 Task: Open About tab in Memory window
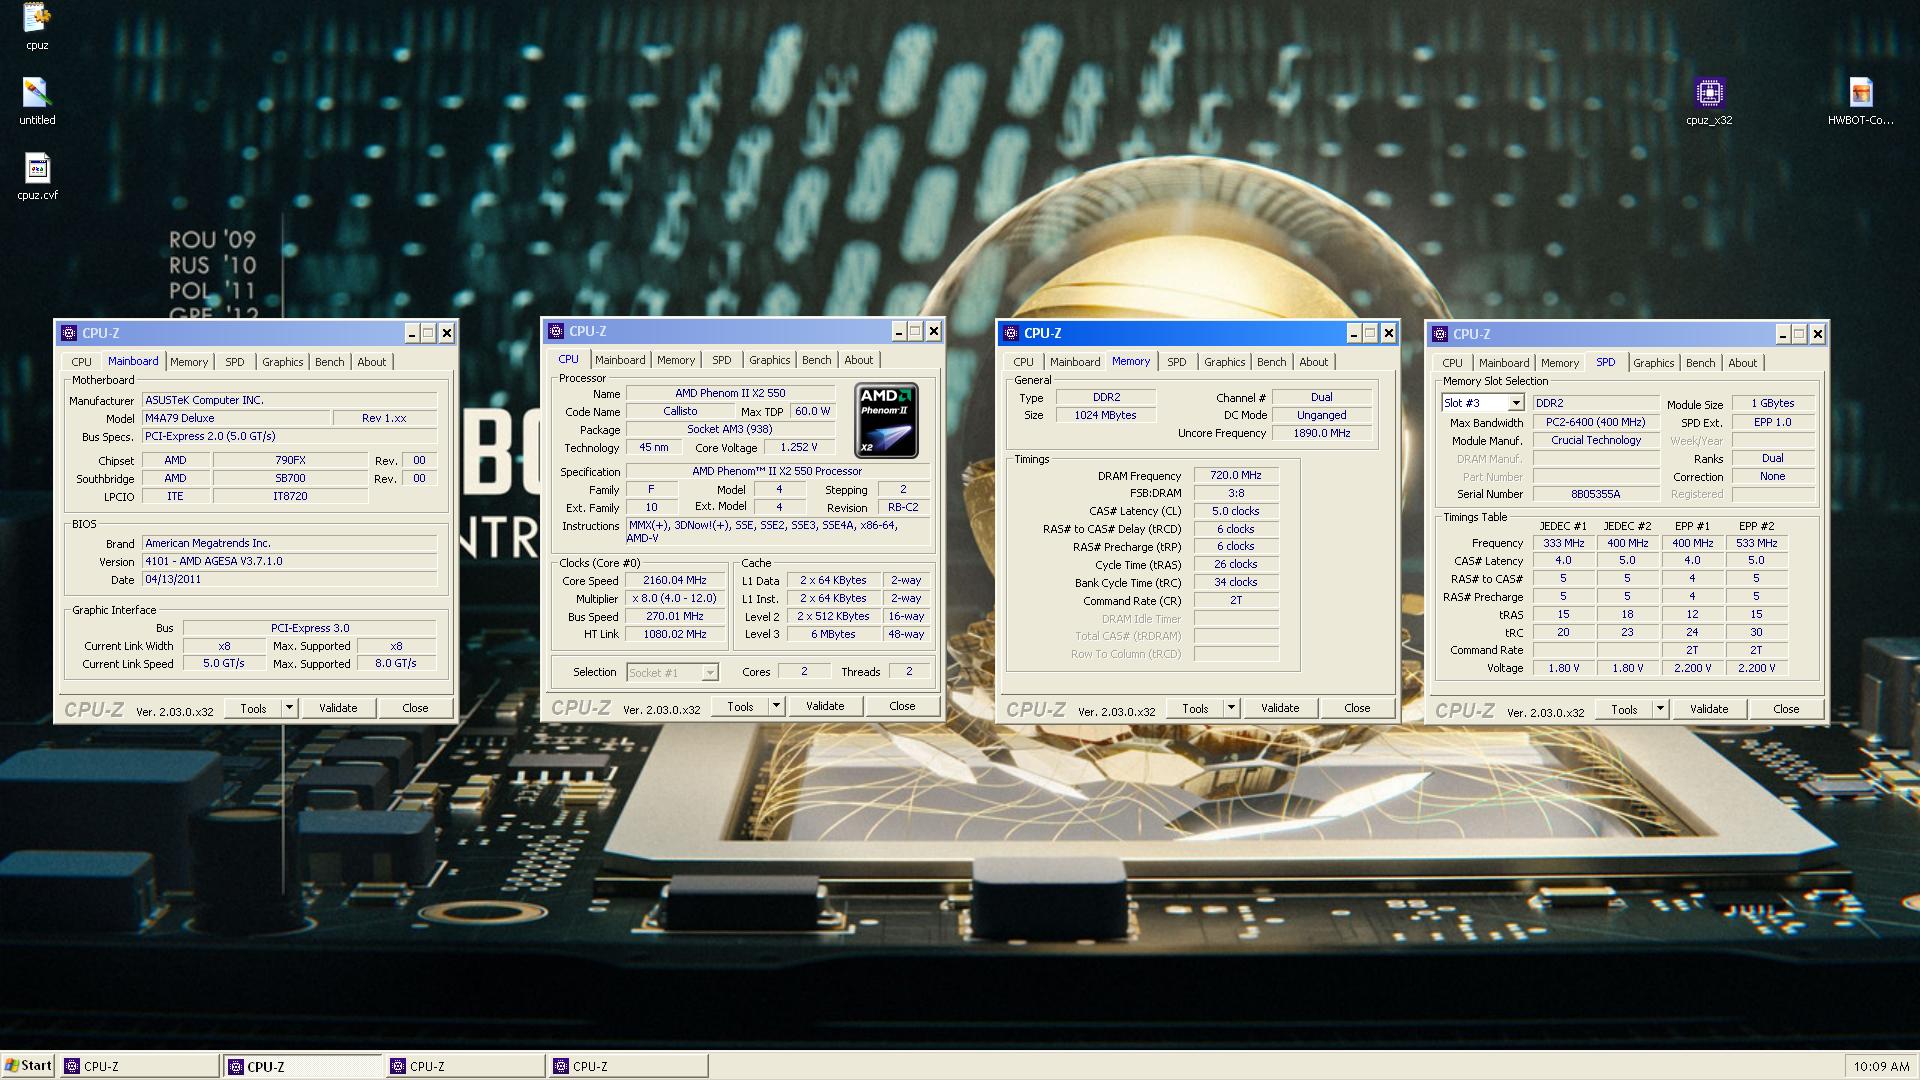pyautogui.click(x=1313, y=362)
